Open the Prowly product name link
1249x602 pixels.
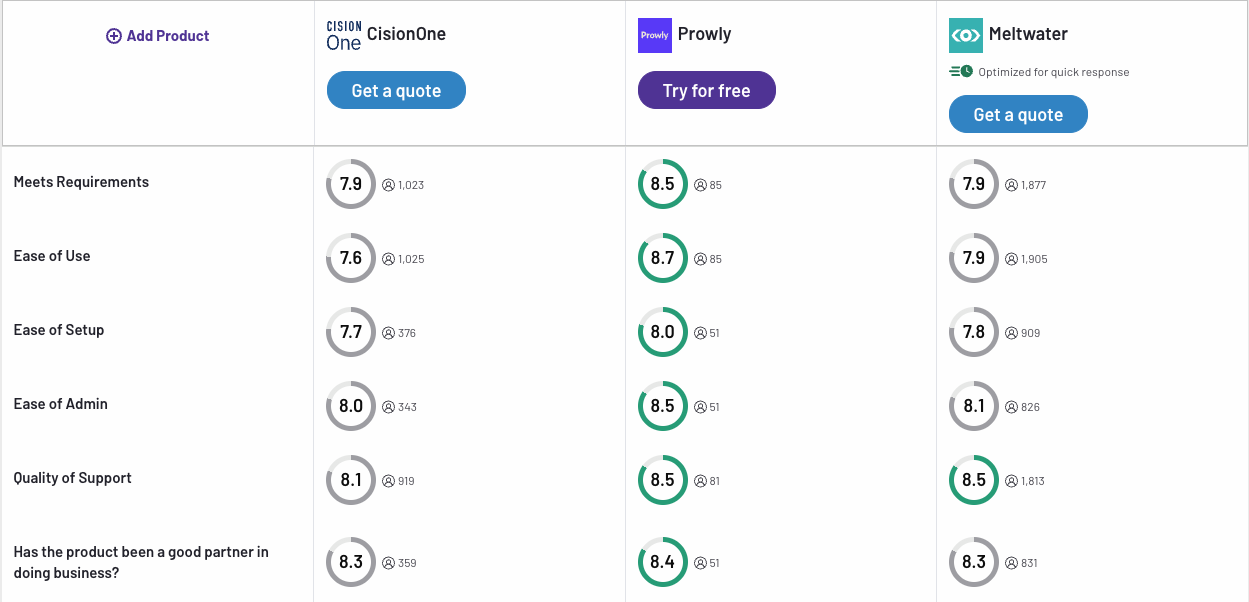[x=704, y=34]
